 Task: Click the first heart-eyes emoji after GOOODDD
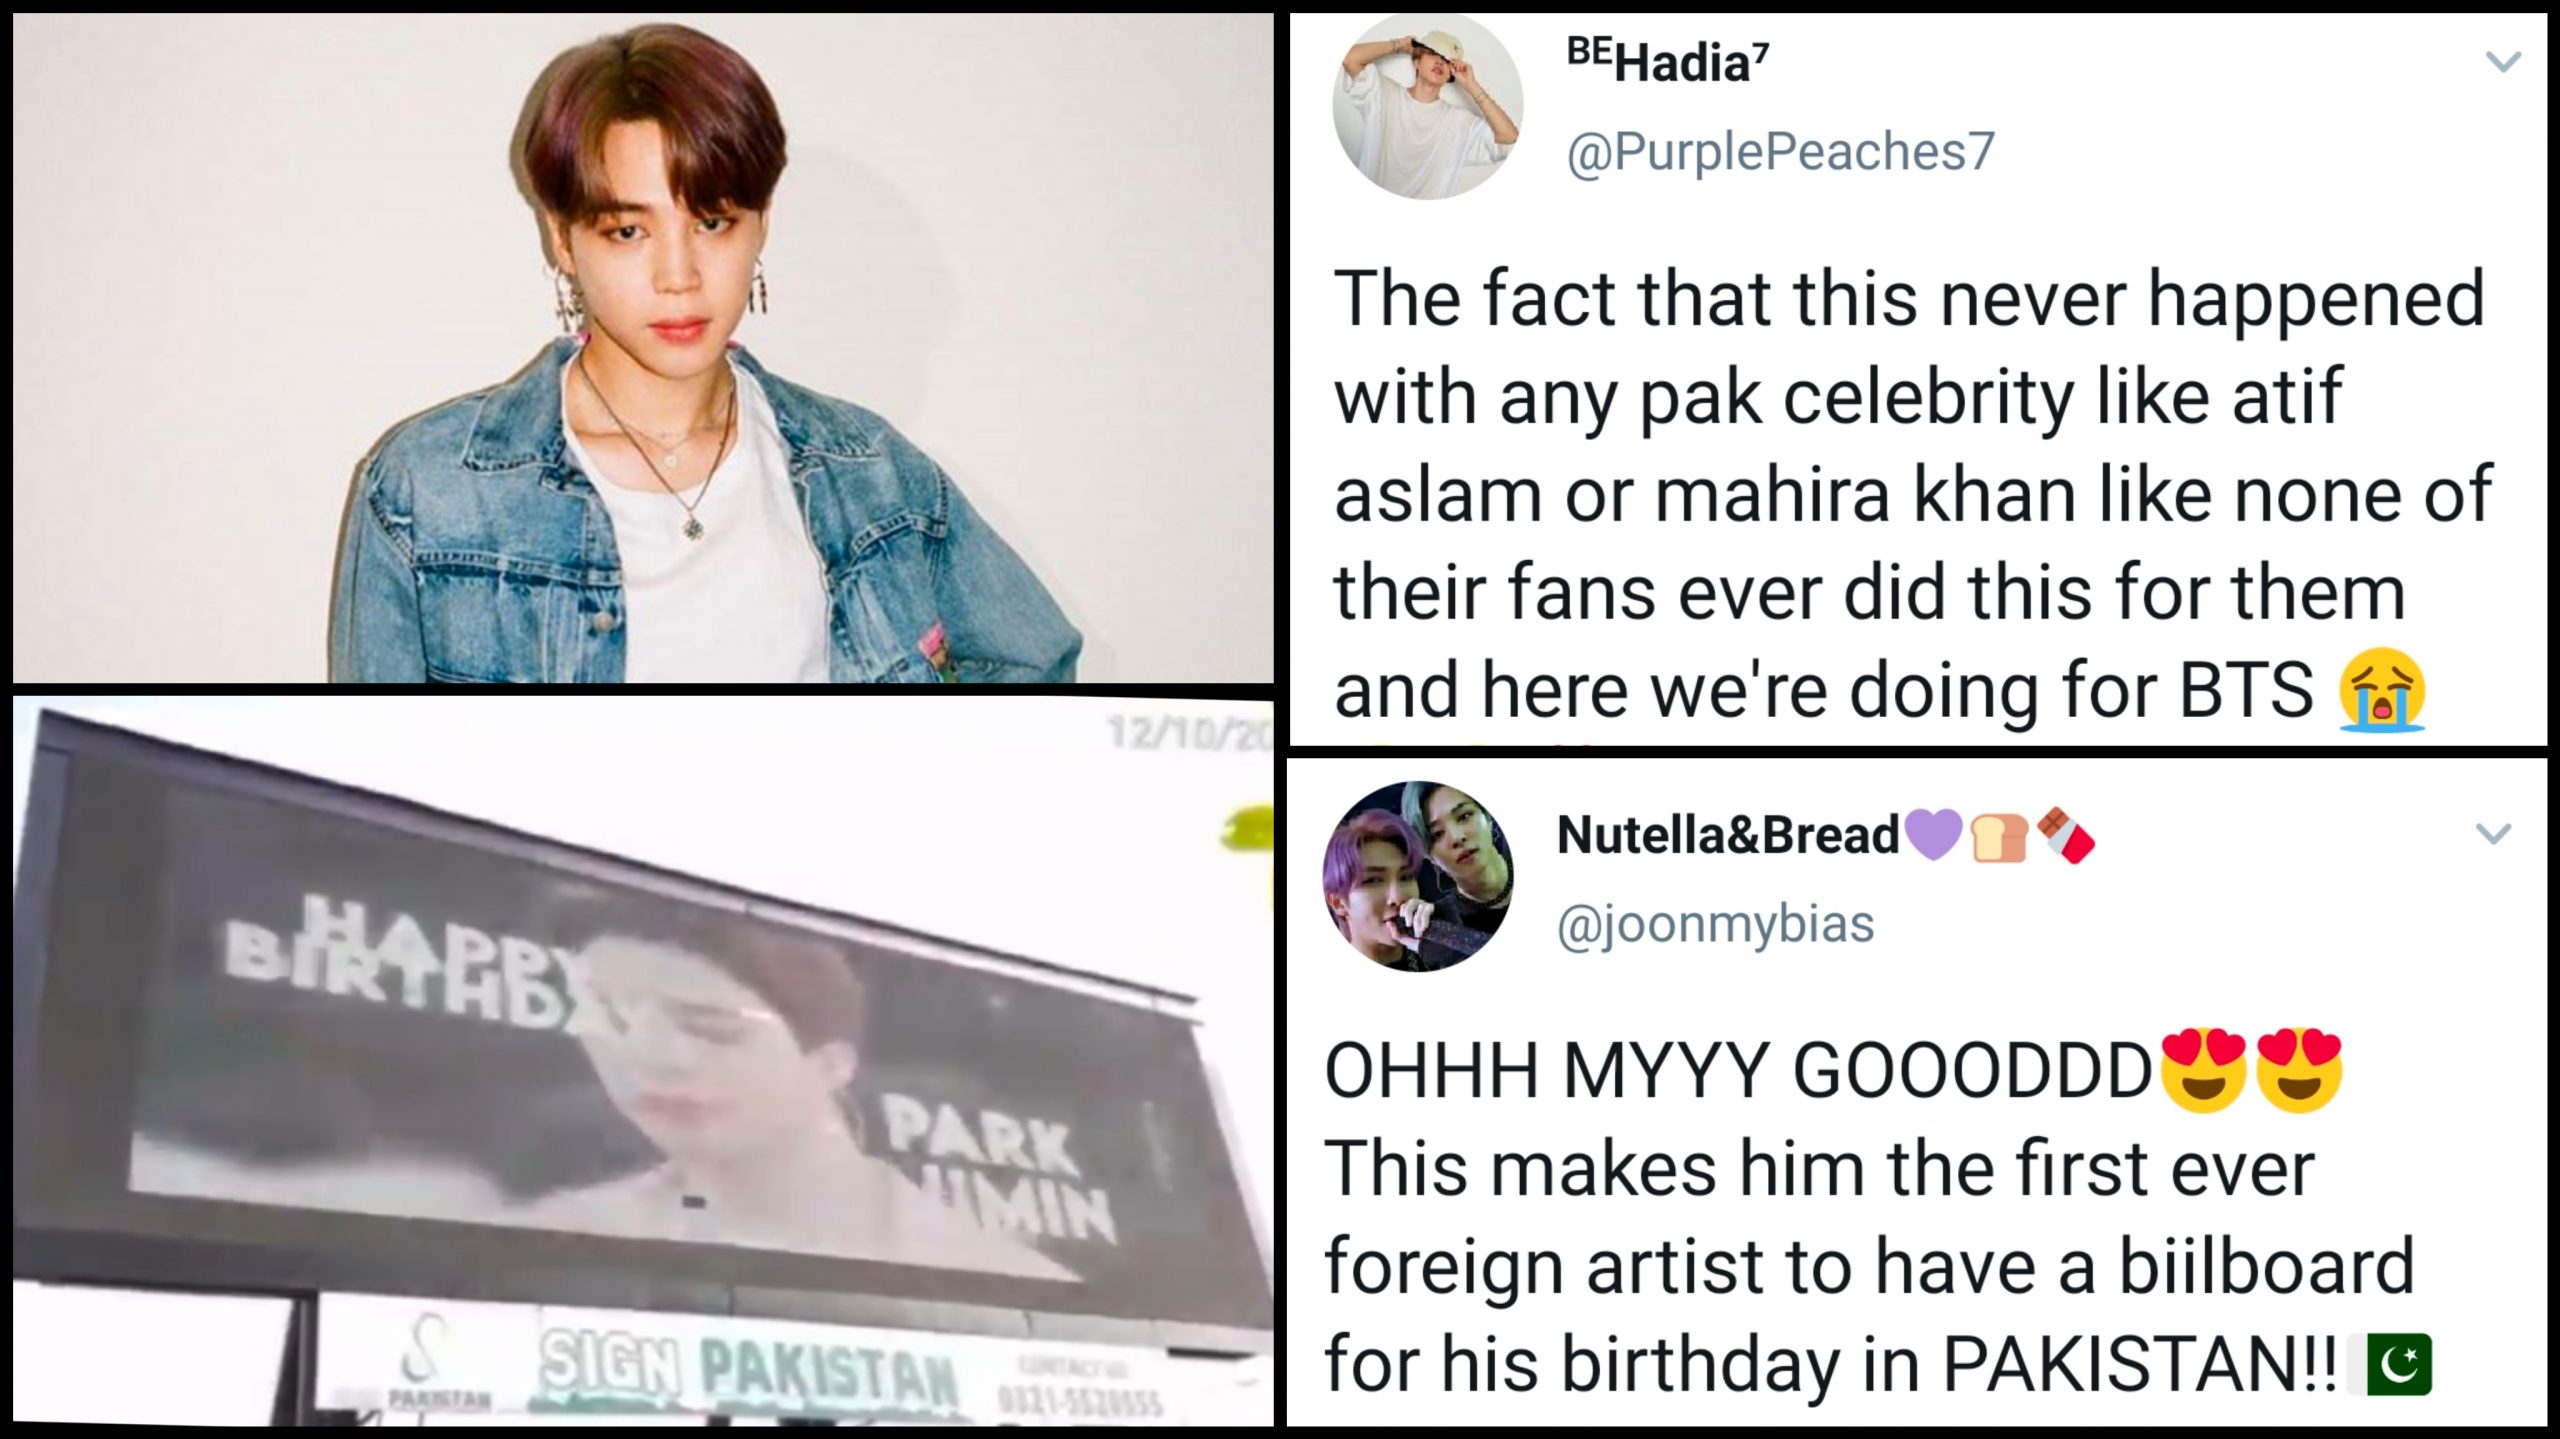click(2203, 1070)
